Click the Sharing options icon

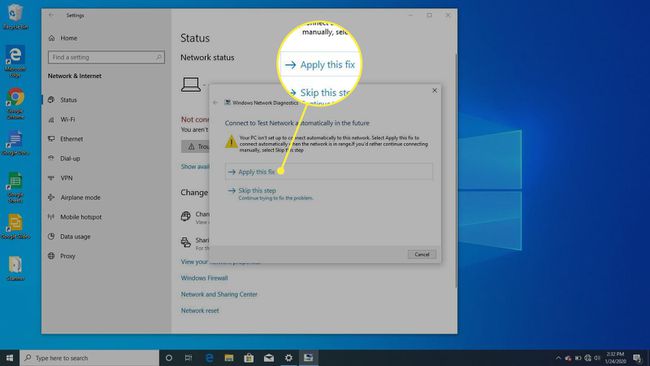[186, 242]
